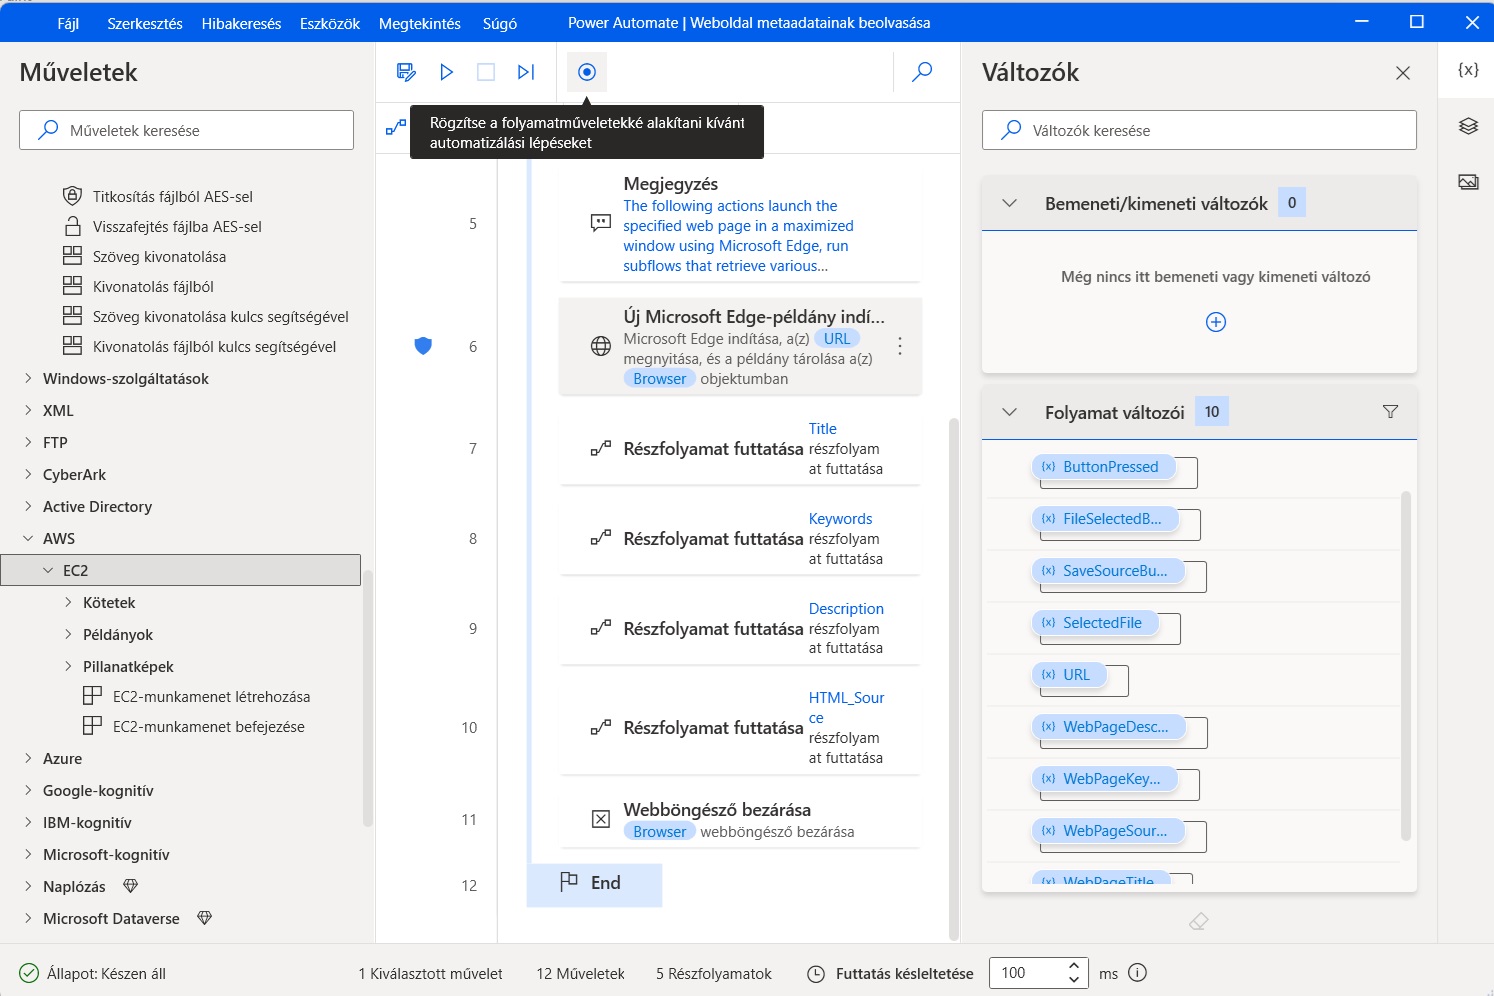The height and width of the screenshot is (996, 1494).
Task: Click the Változók keresése search field
Action: (x=1199, y=130)
